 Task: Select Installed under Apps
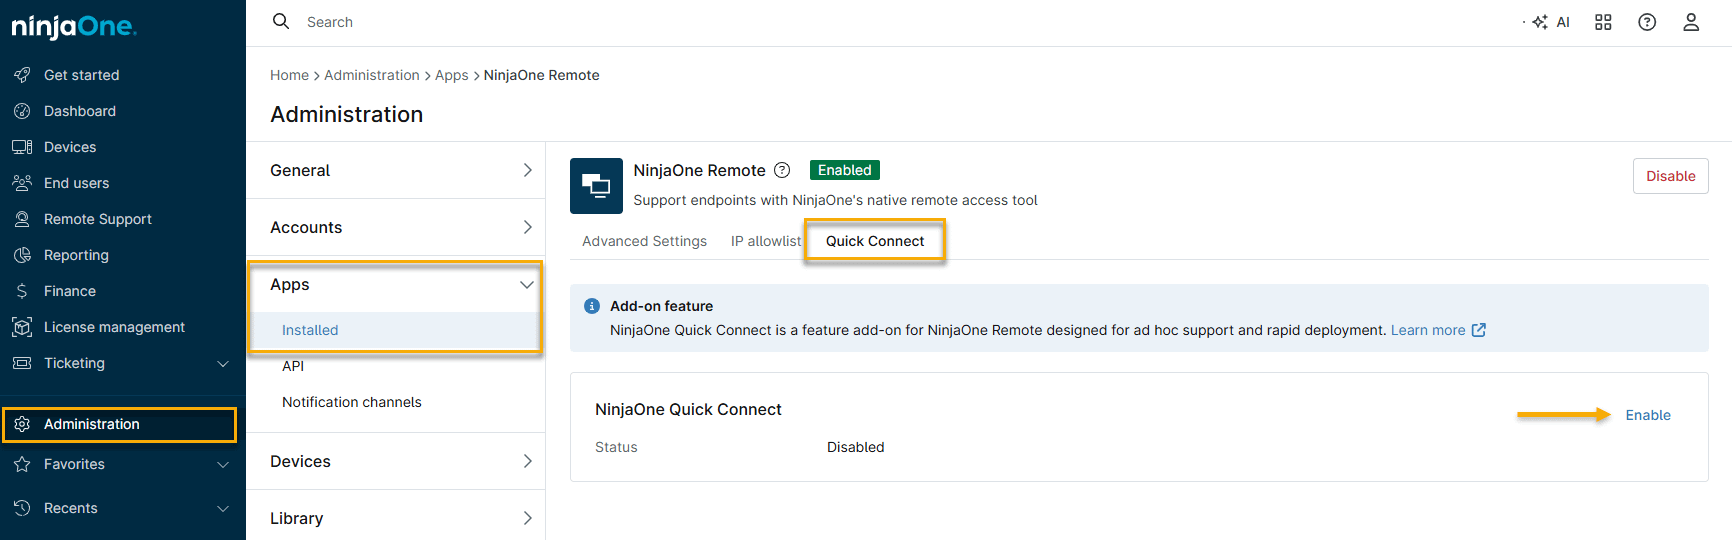310,330
